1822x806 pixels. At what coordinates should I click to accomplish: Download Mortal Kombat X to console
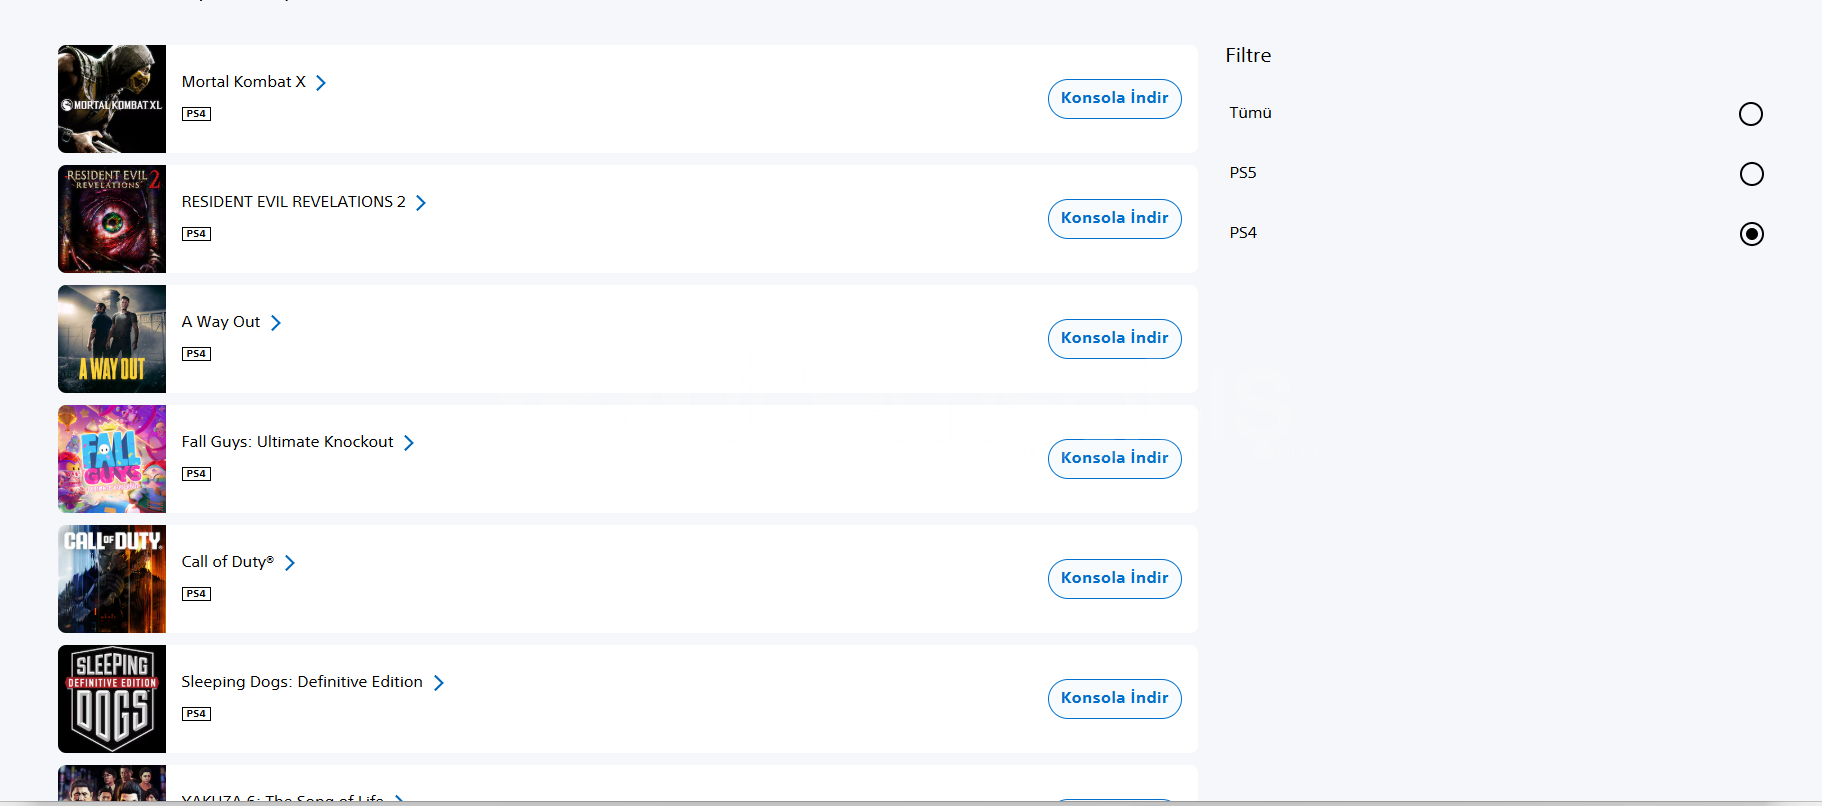pos(1114,98)
